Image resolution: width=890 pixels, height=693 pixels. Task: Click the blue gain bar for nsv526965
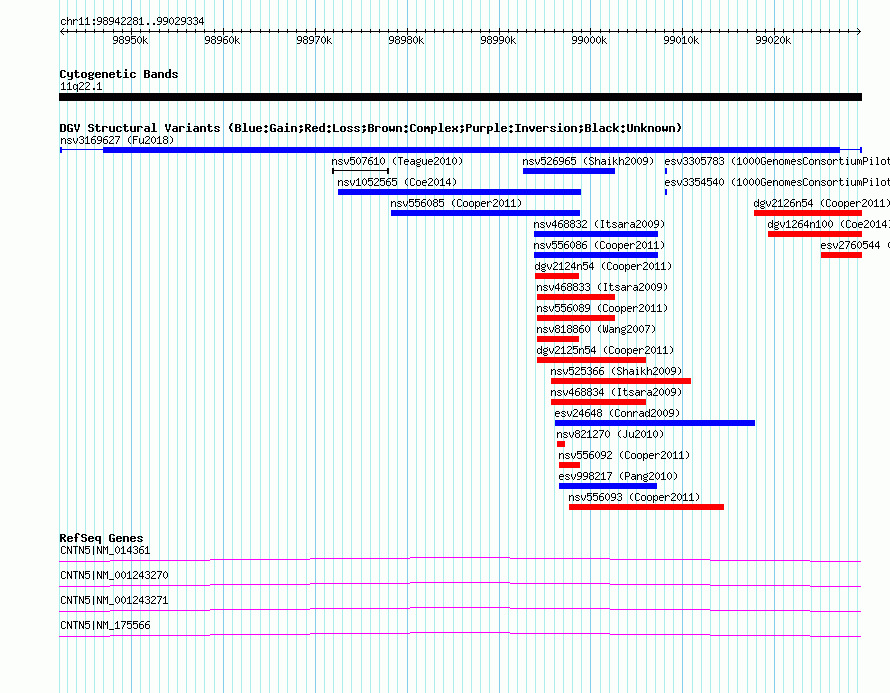569,171
